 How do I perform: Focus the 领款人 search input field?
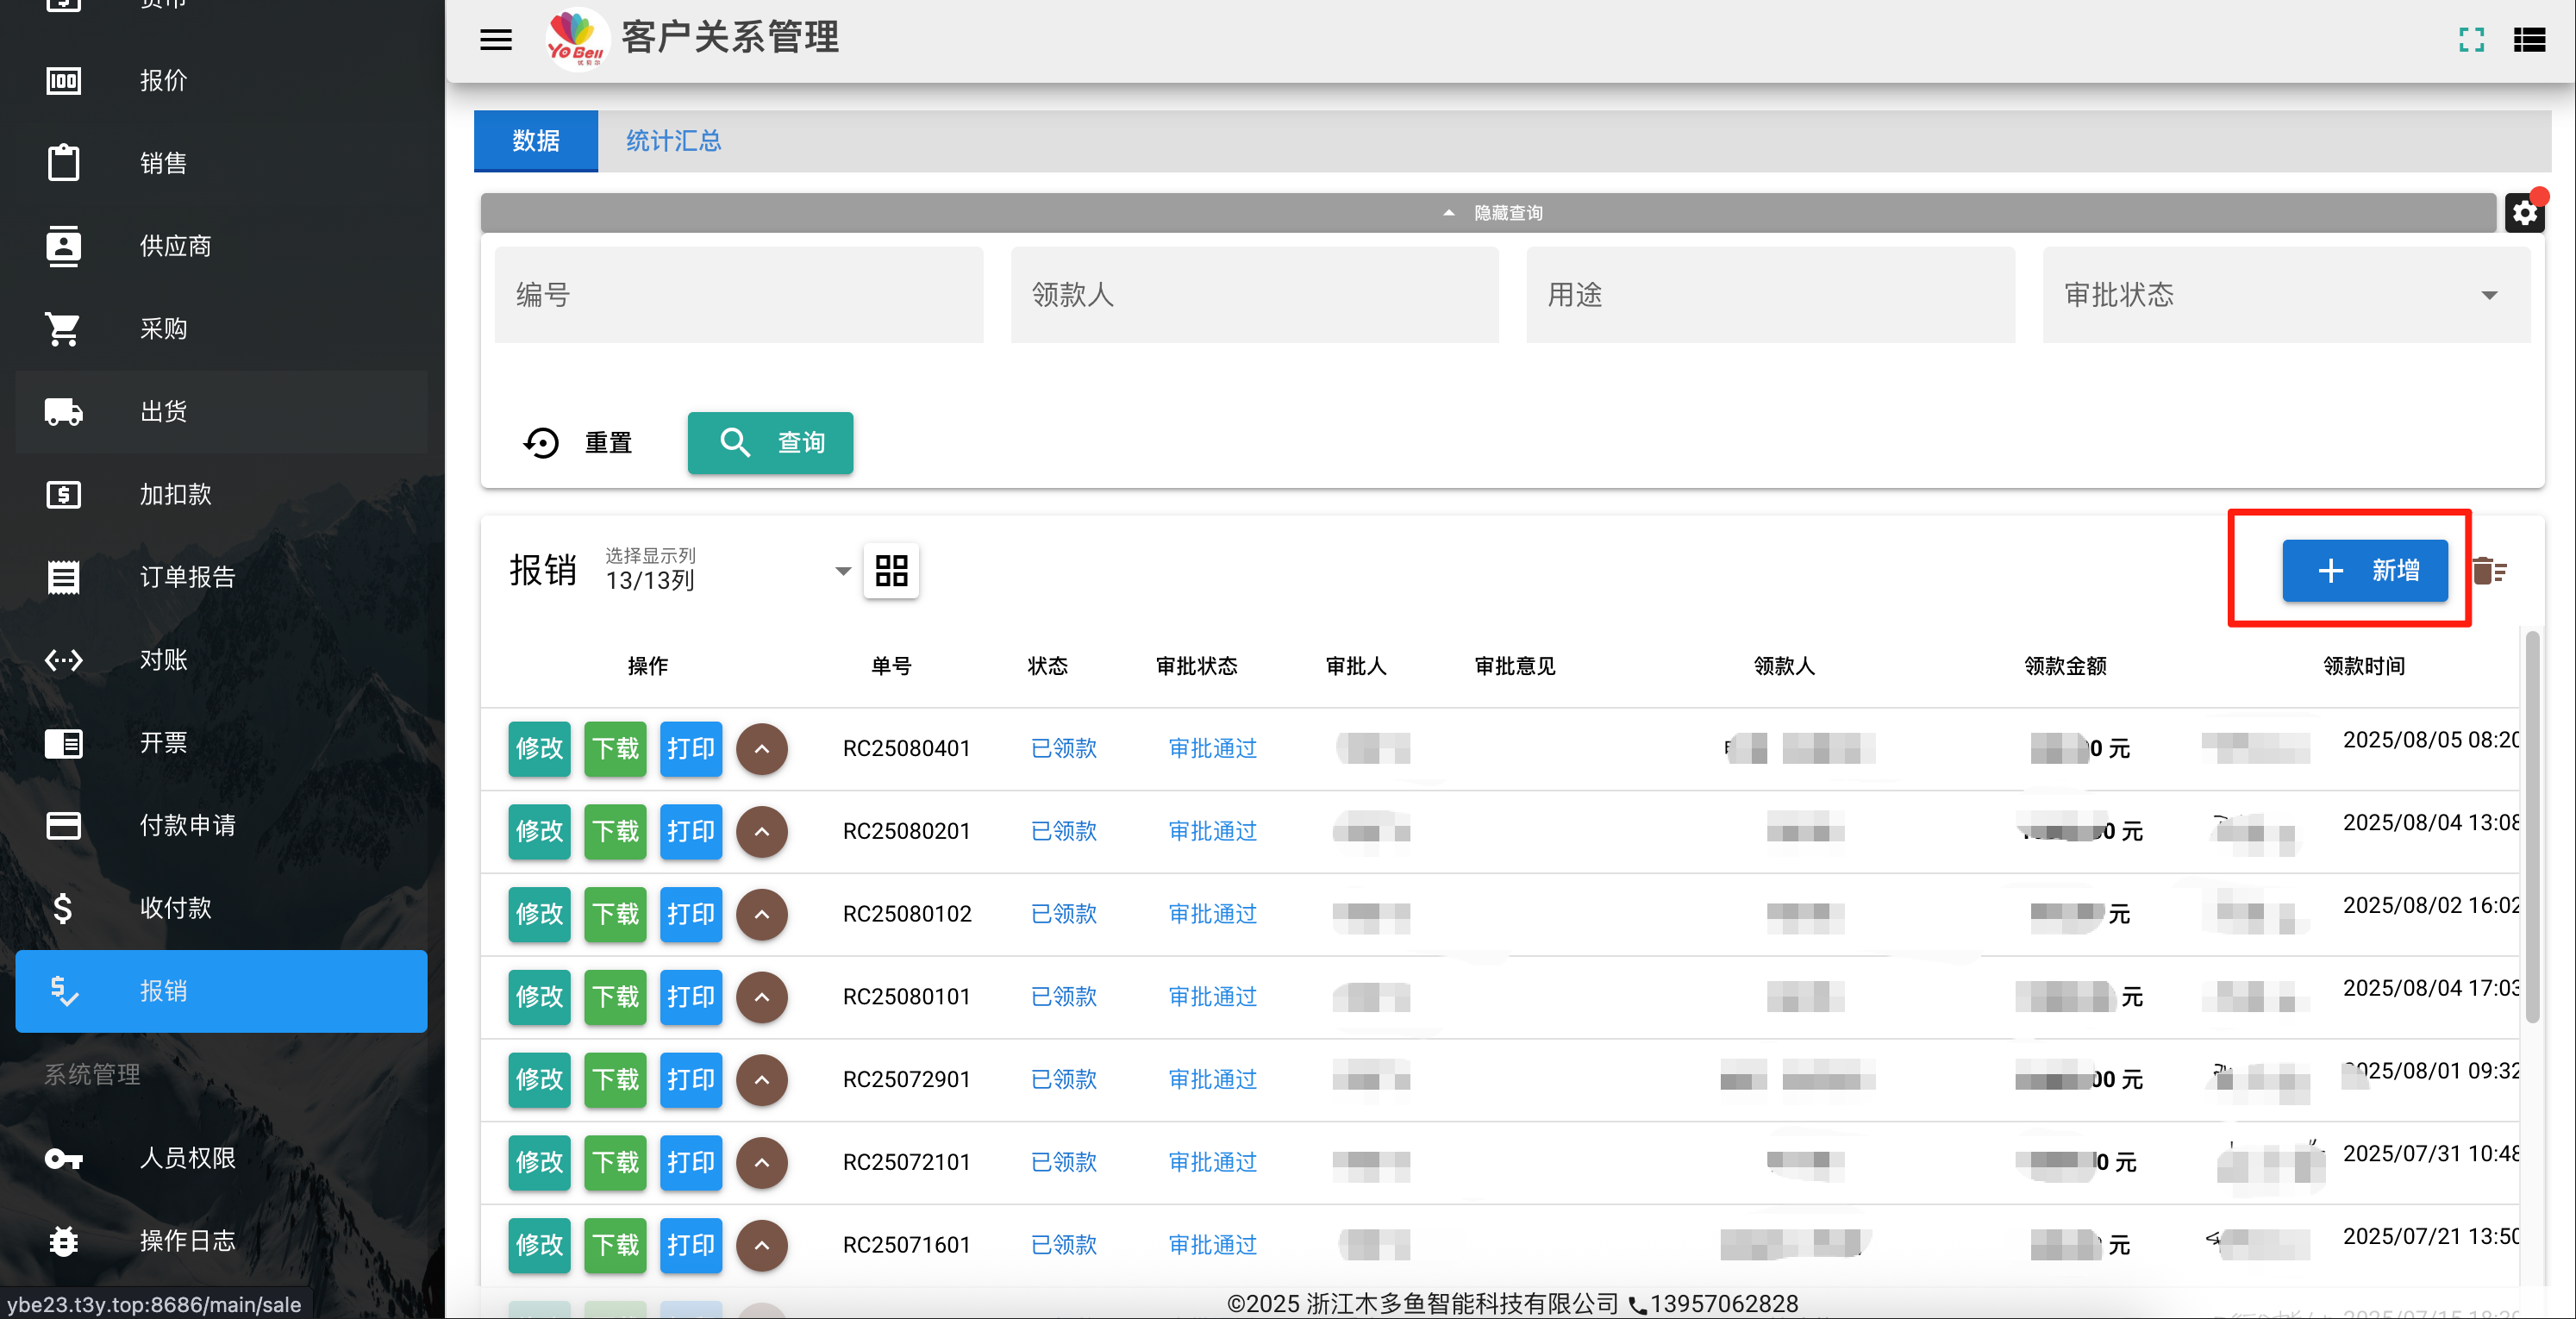pos(1254,295)
